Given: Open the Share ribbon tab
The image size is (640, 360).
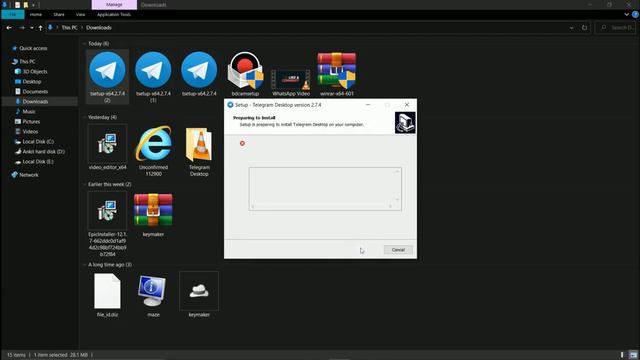Looking at the screenshot, I should pos(59,14).
